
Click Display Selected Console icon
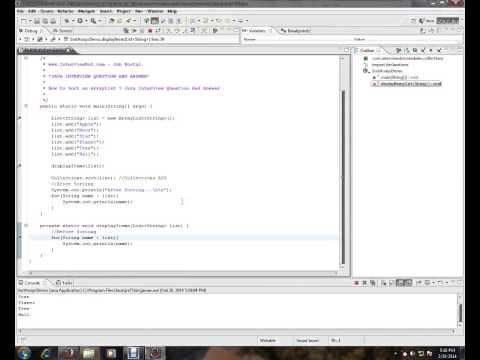coord(427,283)
